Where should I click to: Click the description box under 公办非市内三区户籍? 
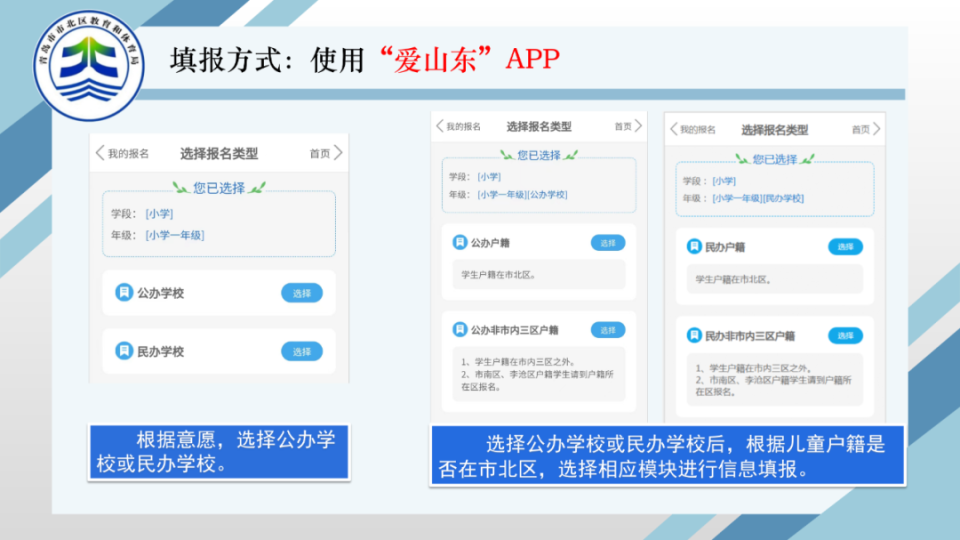(539, 374)
